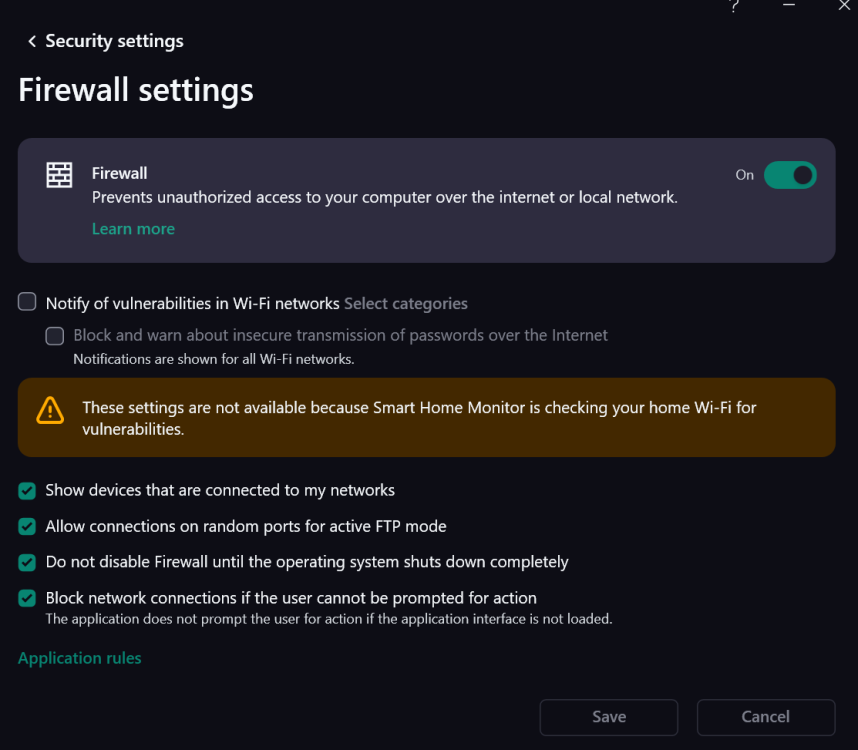The width and height of the screenshot is (858, 750).
Task: Uncheck Block network connections if user unprompted
Action: pyautogui.click(x=27, y=598)
